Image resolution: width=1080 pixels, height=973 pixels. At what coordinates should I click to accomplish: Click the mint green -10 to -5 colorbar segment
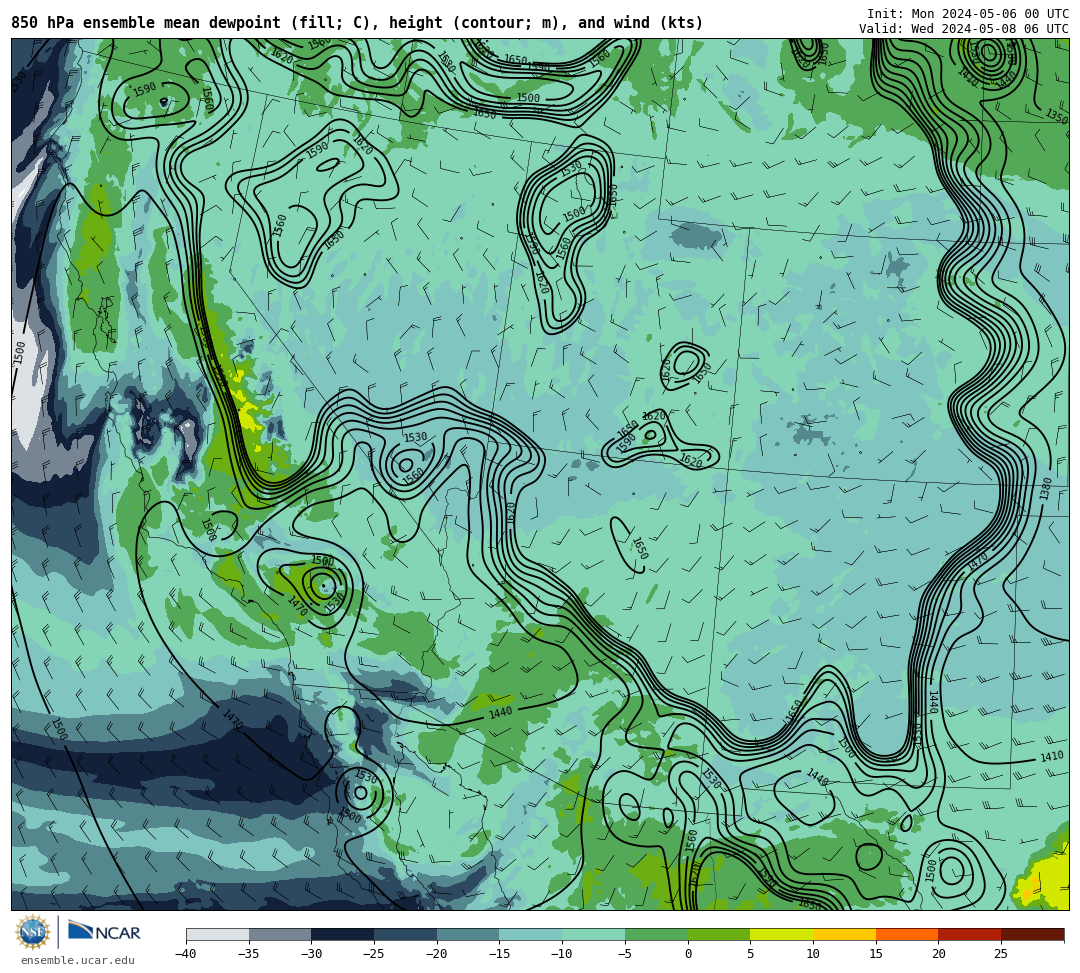pyautogui.click(x=594, y=934)
